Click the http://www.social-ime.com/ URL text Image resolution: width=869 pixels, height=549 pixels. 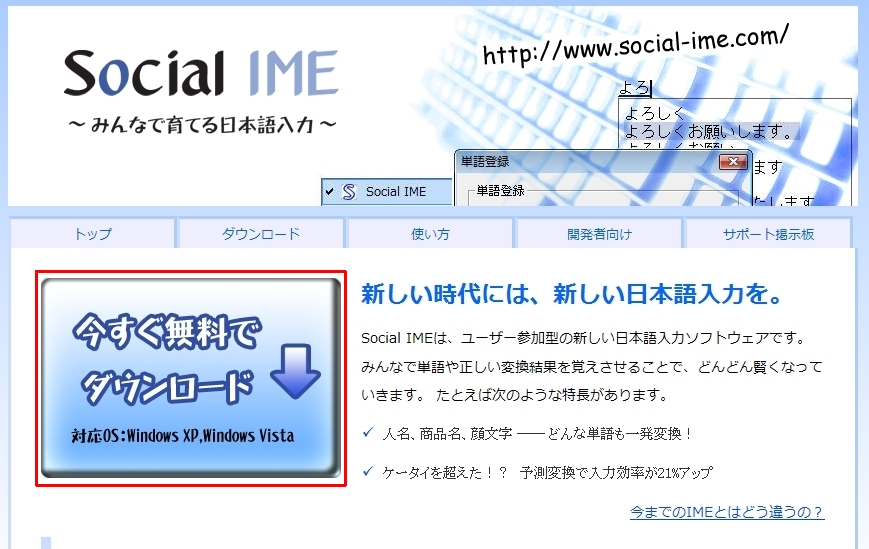click(636, 44)
